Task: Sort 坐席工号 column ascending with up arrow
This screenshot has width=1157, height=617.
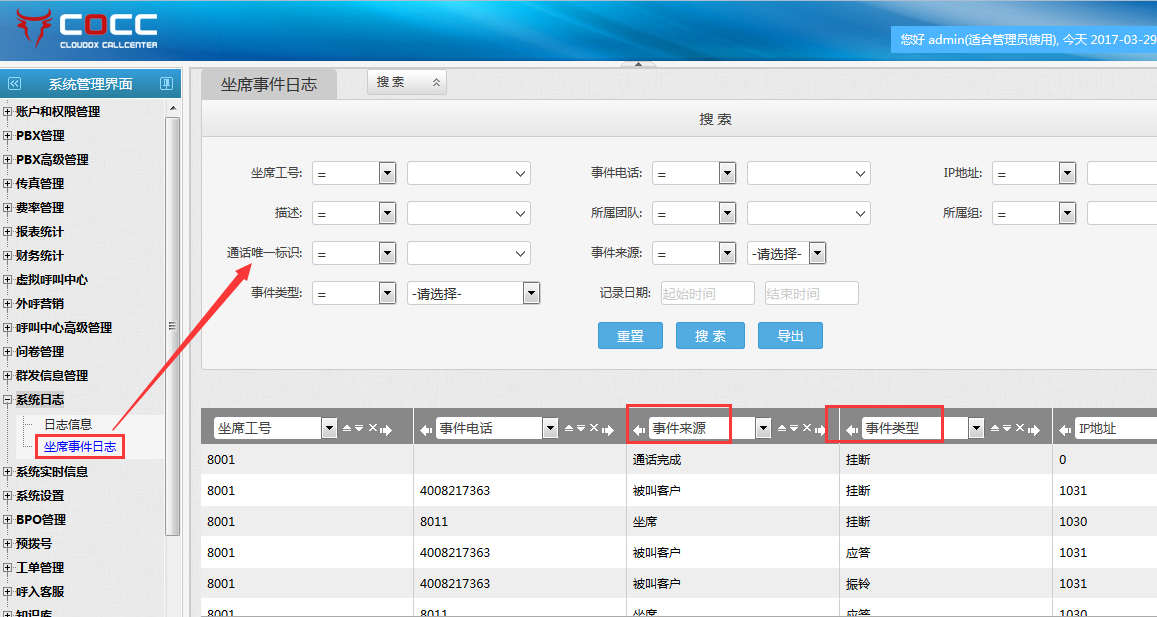Action: pos(347,428)
